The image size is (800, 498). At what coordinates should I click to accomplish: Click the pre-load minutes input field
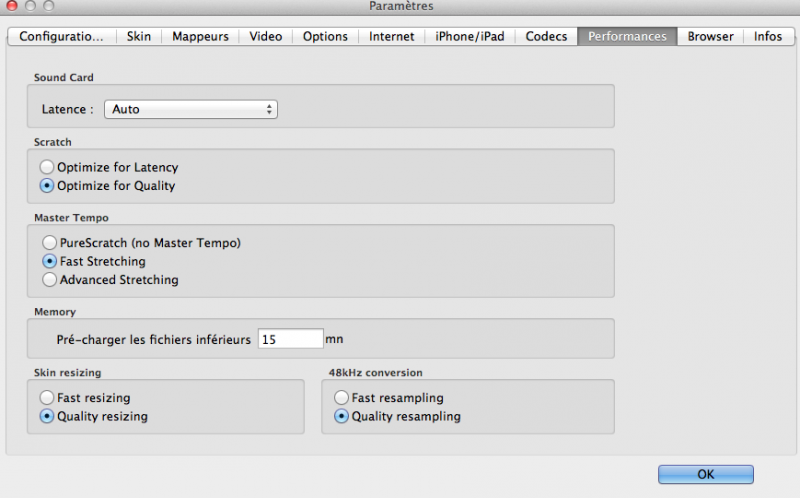click(x=290, y=339)
